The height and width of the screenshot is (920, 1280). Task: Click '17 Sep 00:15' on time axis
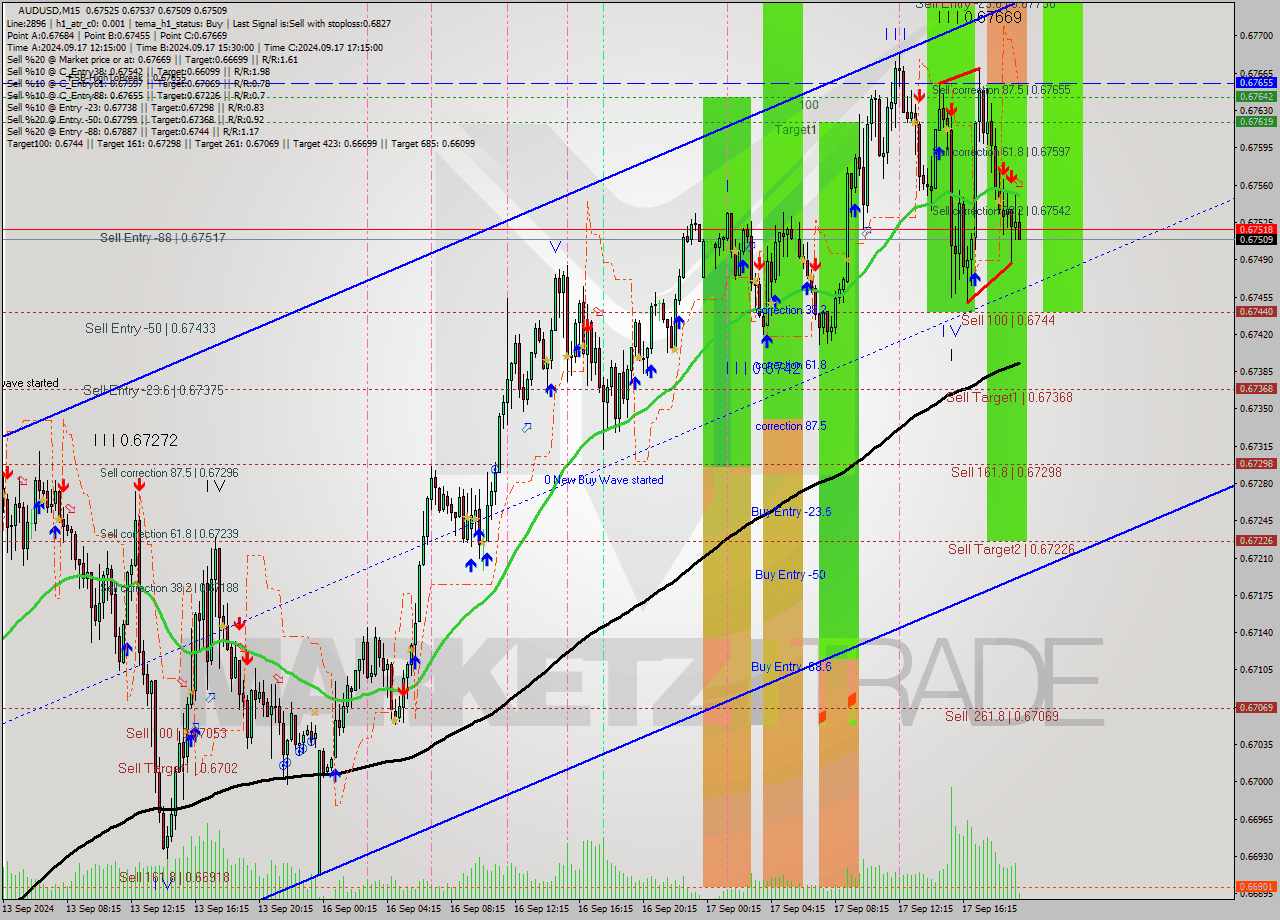(733, 910)
